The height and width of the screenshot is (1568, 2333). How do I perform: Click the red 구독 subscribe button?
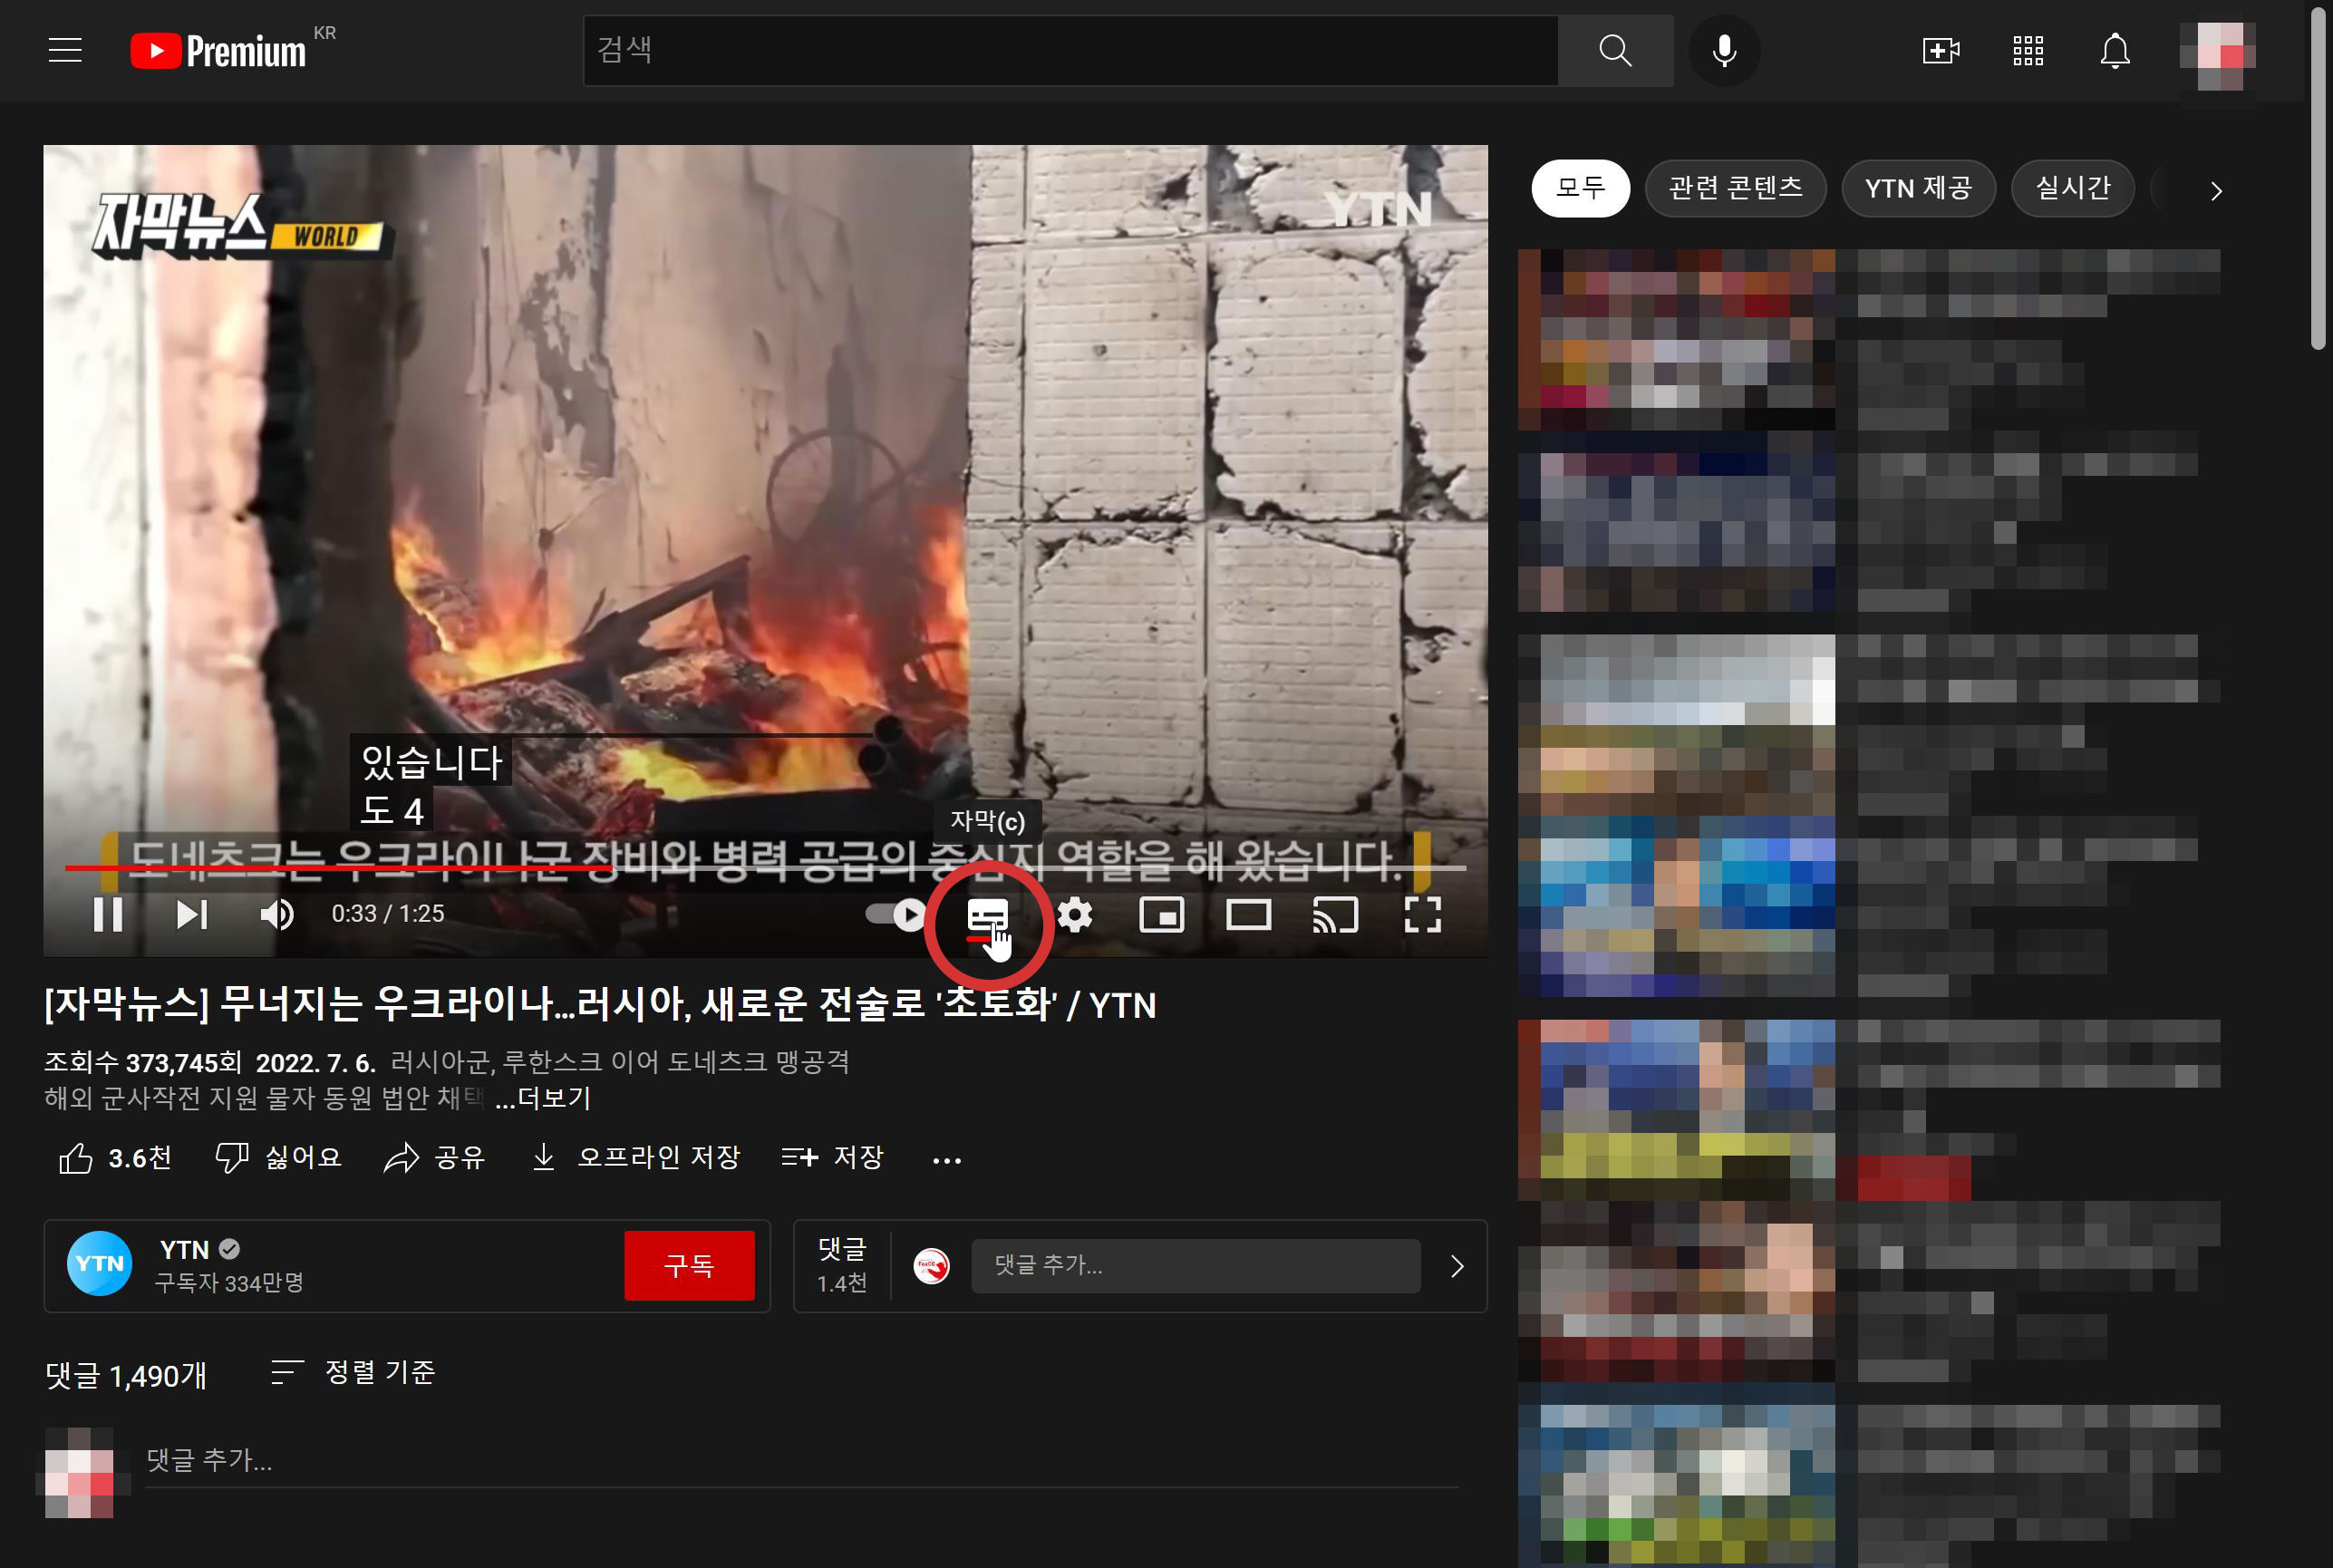688,1265
